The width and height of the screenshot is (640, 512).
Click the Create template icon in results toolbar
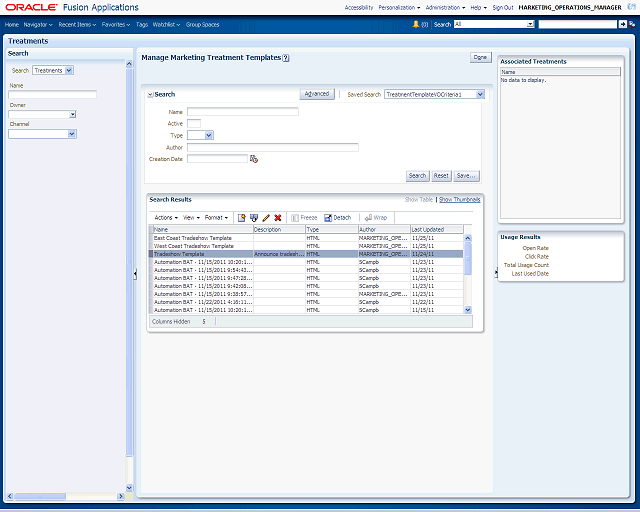tap(242, 218)
